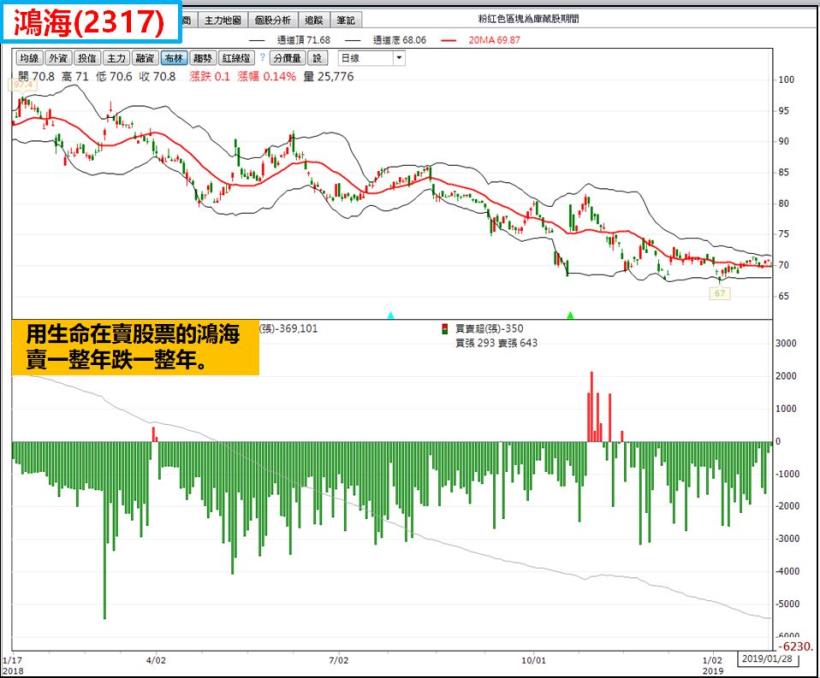Open the 分價量 price-volume view

point(287,58)
